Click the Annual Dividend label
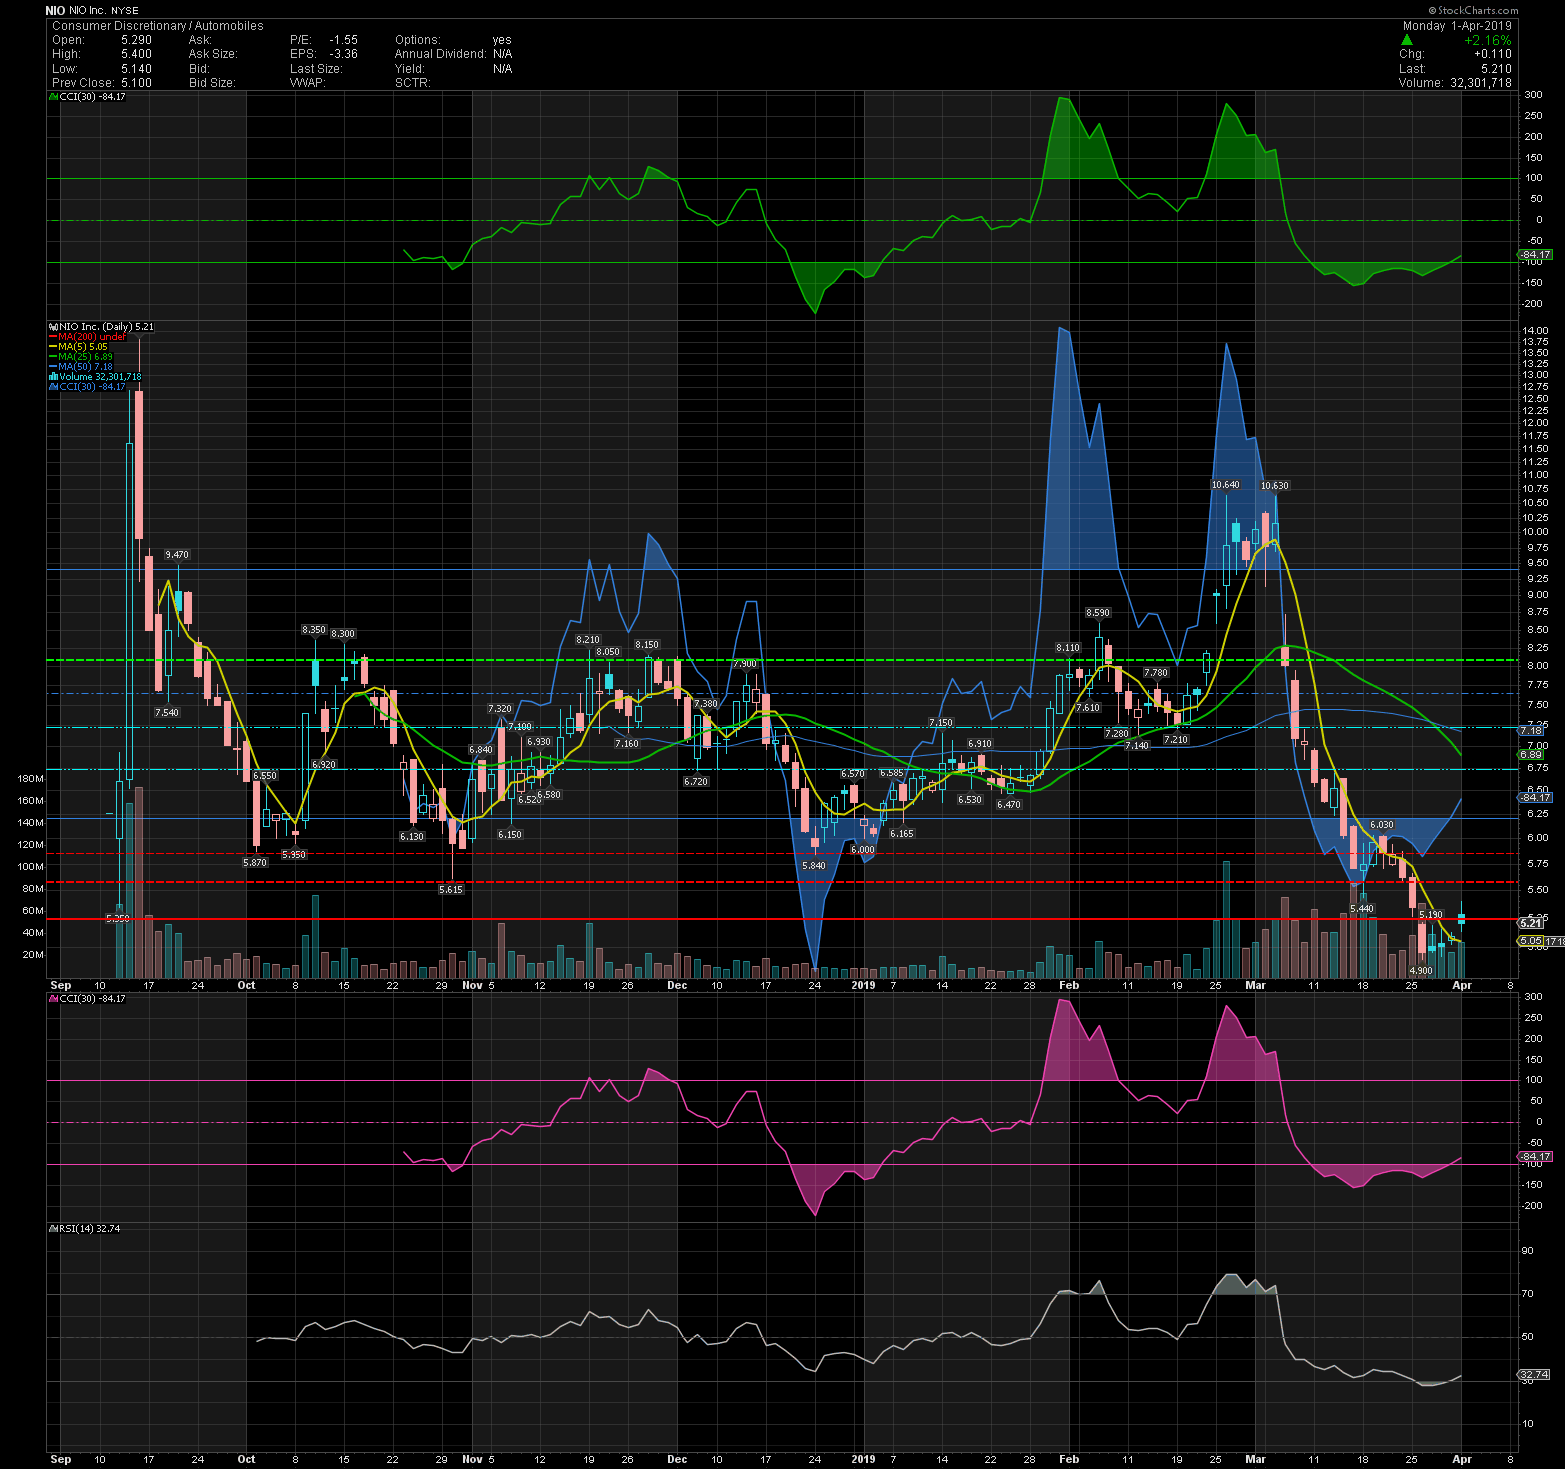The width and height of the screenshot is (1565, 1469). (x=440, y=54)
